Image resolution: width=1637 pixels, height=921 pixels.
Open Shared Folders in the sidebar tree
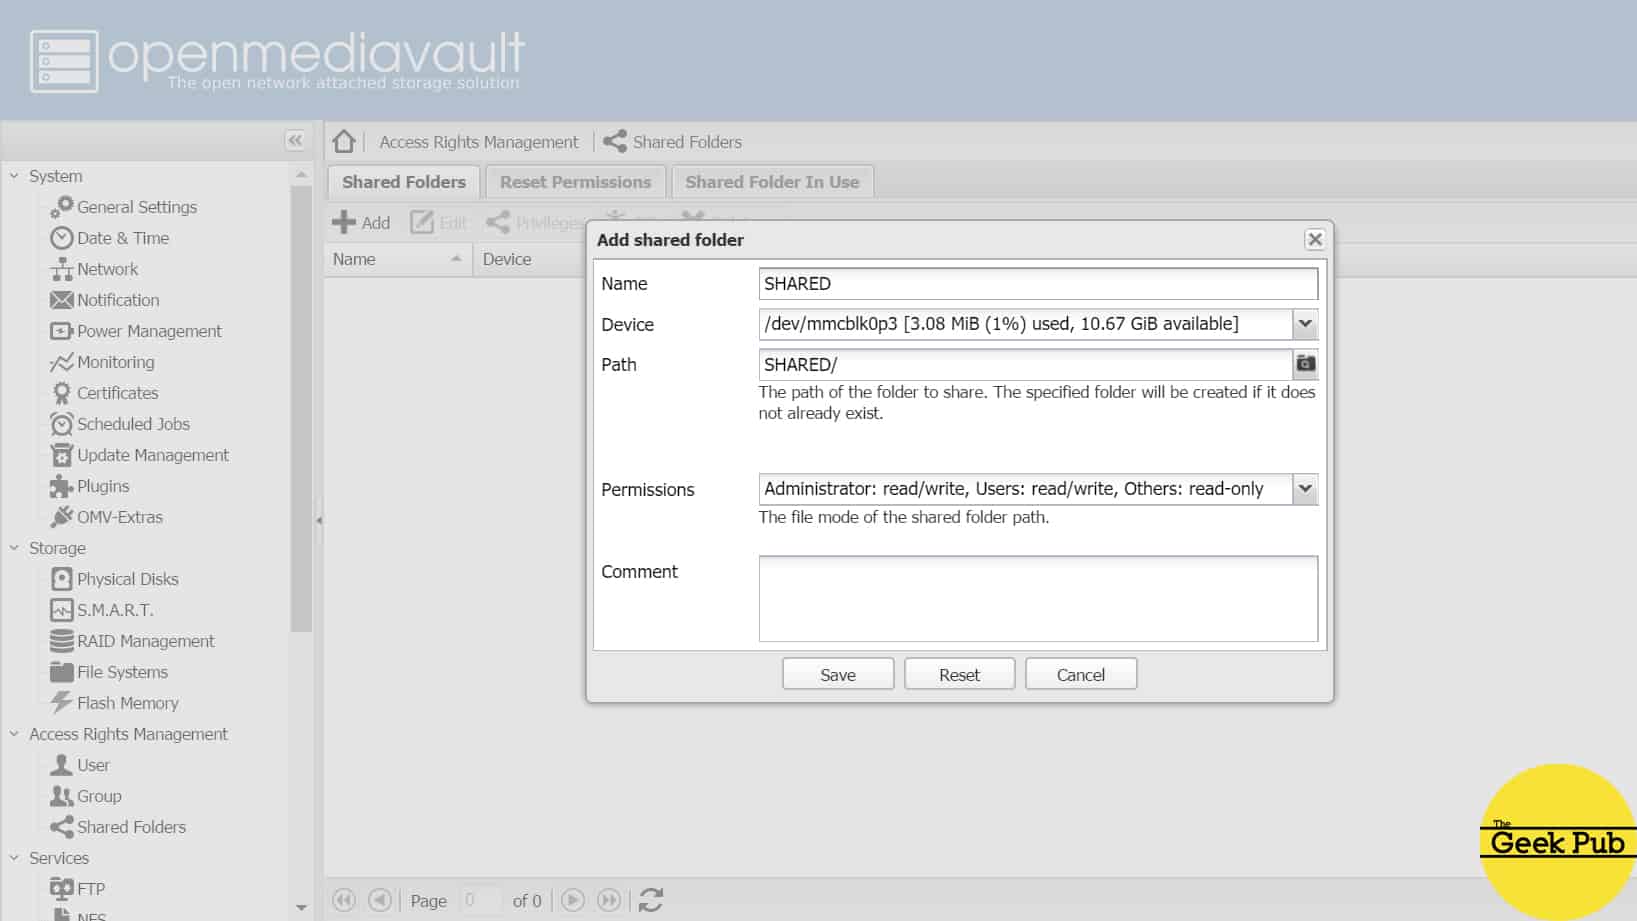(118, 827)
